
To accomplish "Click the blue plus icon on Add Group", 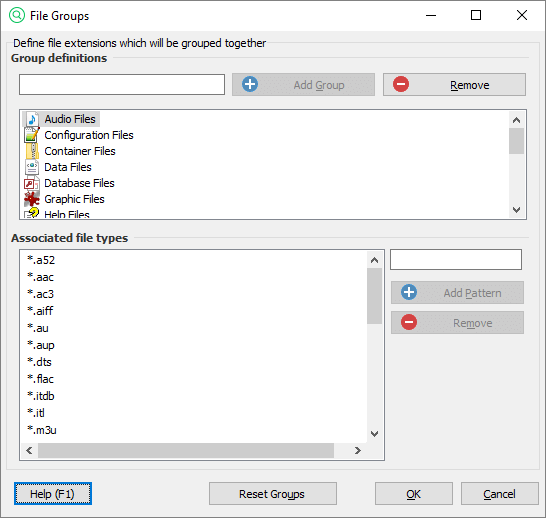I will pyautogui.click(x=250, y=84).
